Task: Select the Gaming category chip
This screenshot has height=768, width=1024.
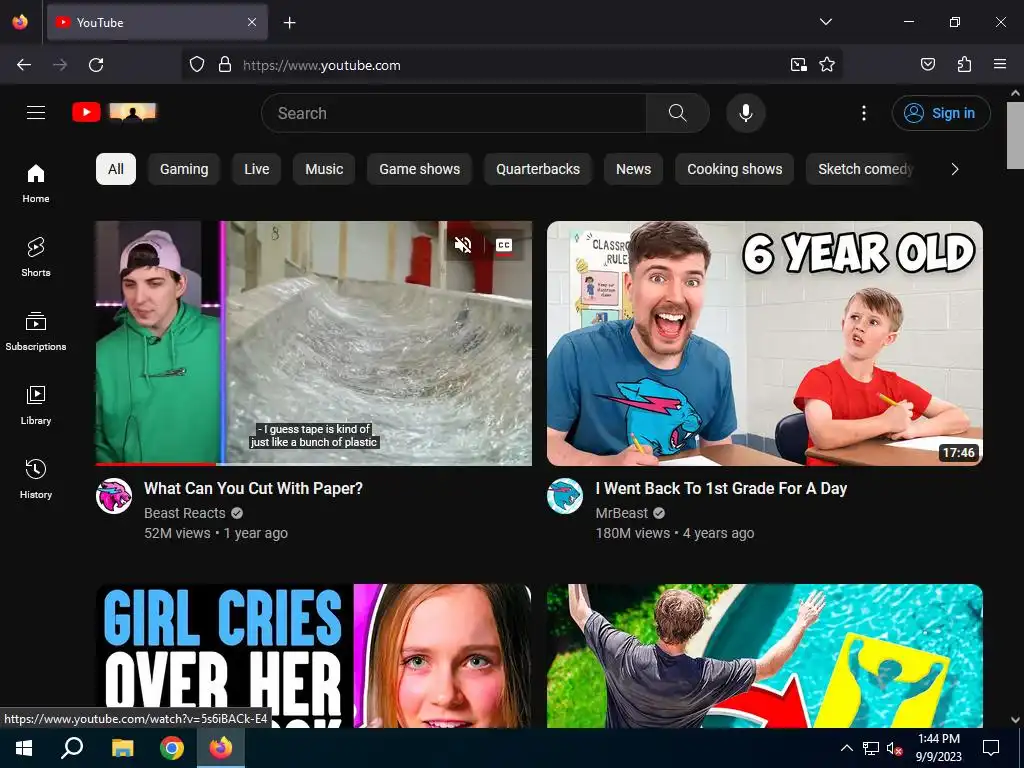Action: click(x=184, y=169)
